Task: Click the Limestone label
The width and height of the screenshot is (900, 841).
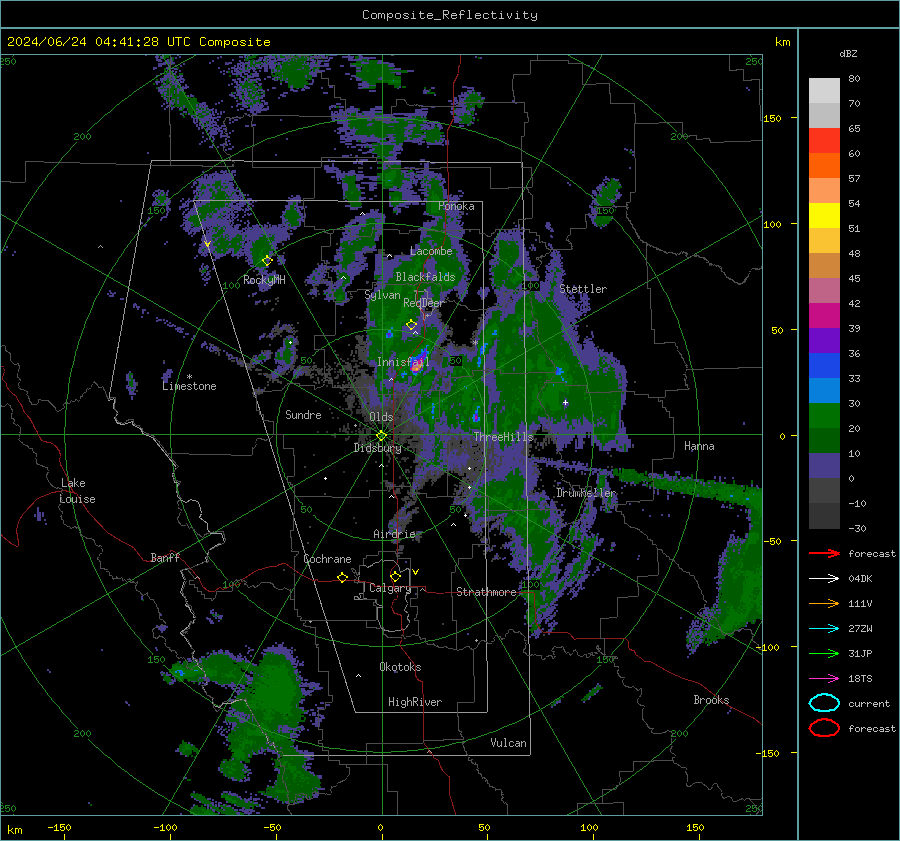Action: pyautogui.click(x=189, y=386)
